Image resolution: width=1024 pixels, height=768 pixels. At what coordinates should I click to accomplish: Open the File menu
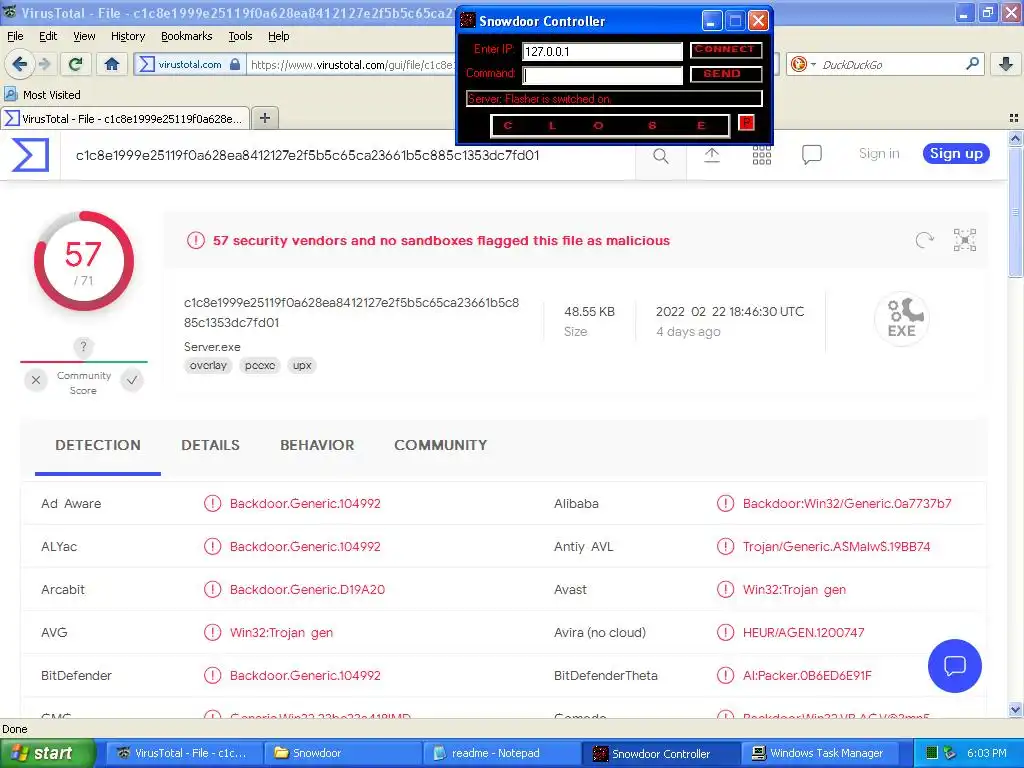pos(15,36)
